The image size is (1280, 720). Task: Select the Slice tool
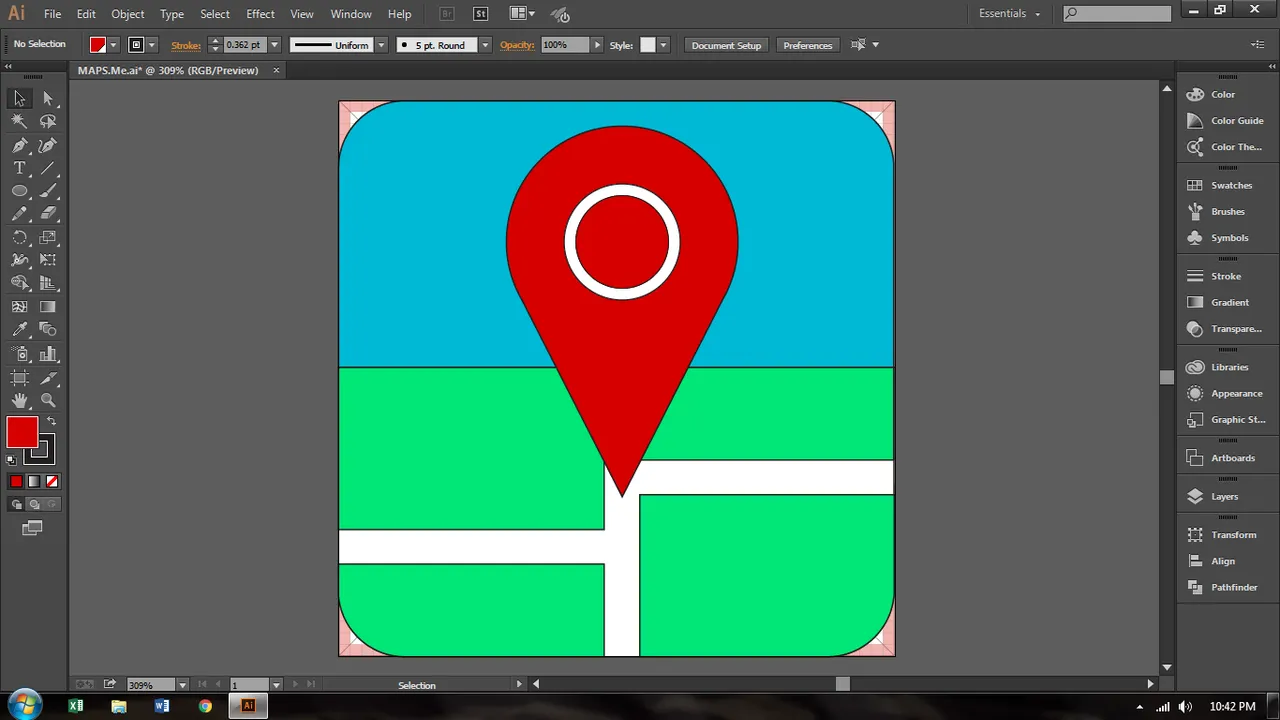48,378
